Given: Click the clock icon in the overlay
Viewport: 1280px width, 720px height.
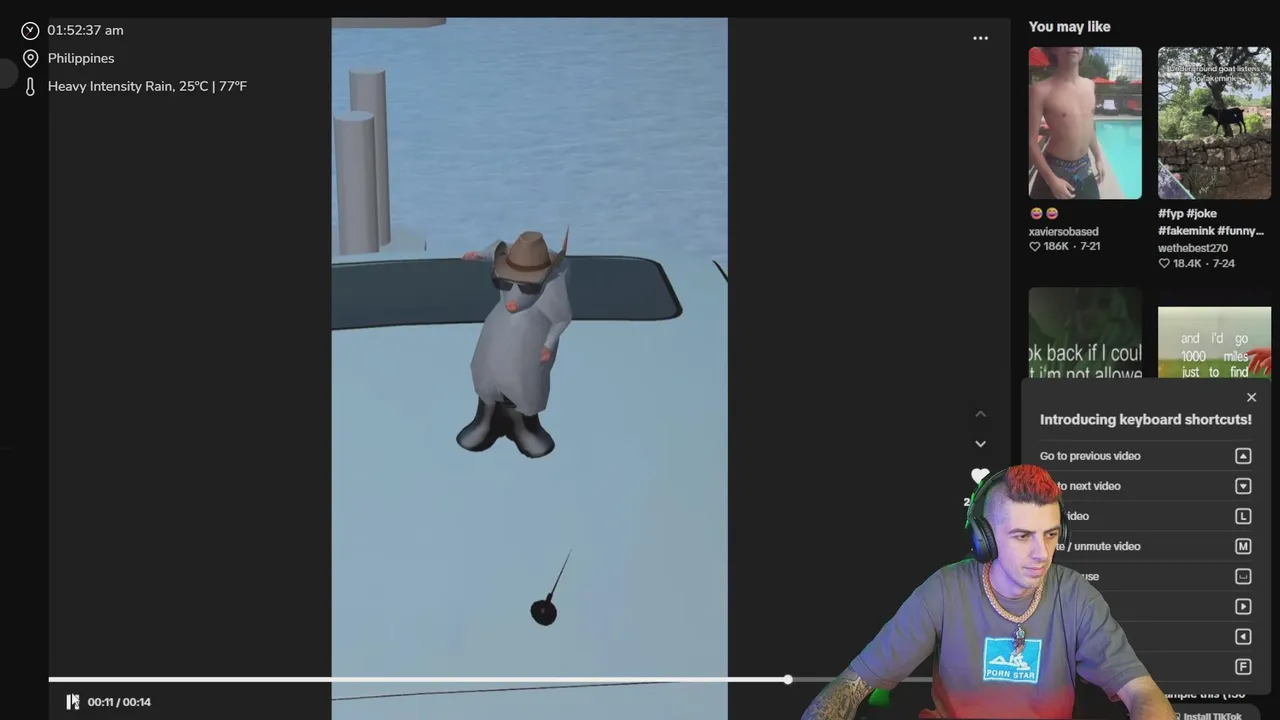Looking at the screenshot, I should point(30,30).
